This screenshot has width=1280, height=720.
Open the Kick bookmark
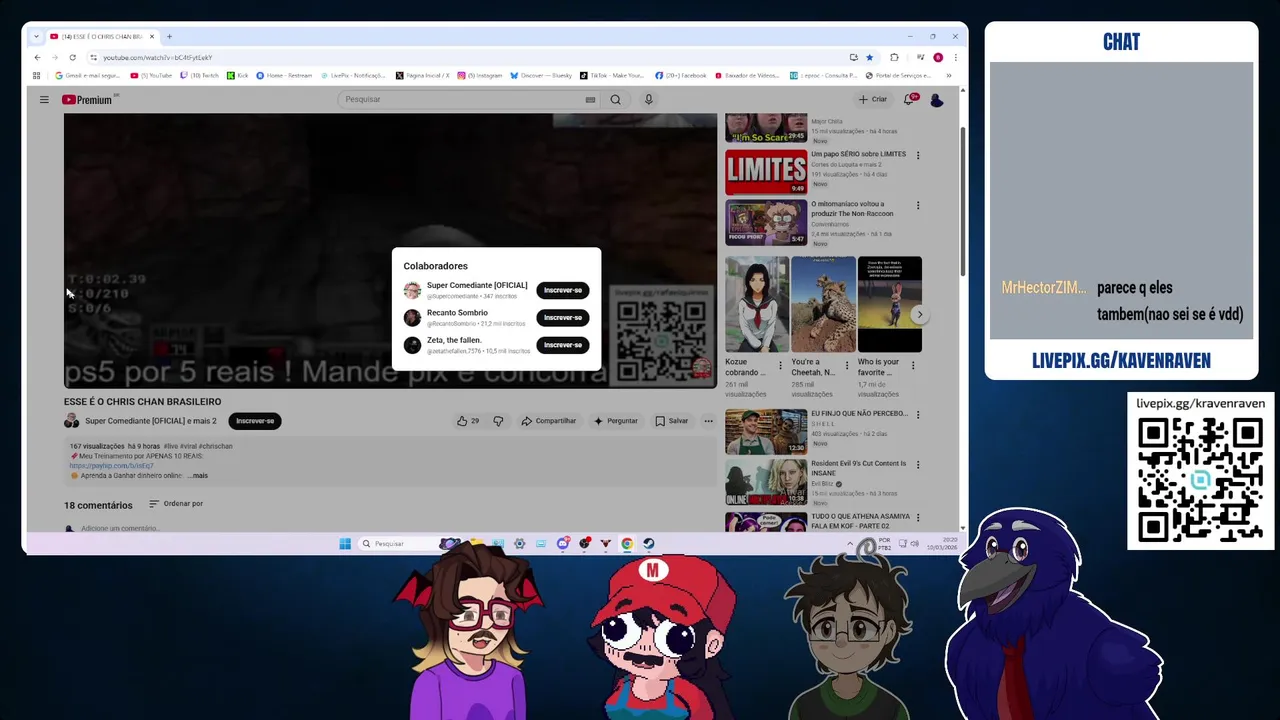tap(238, 75)
